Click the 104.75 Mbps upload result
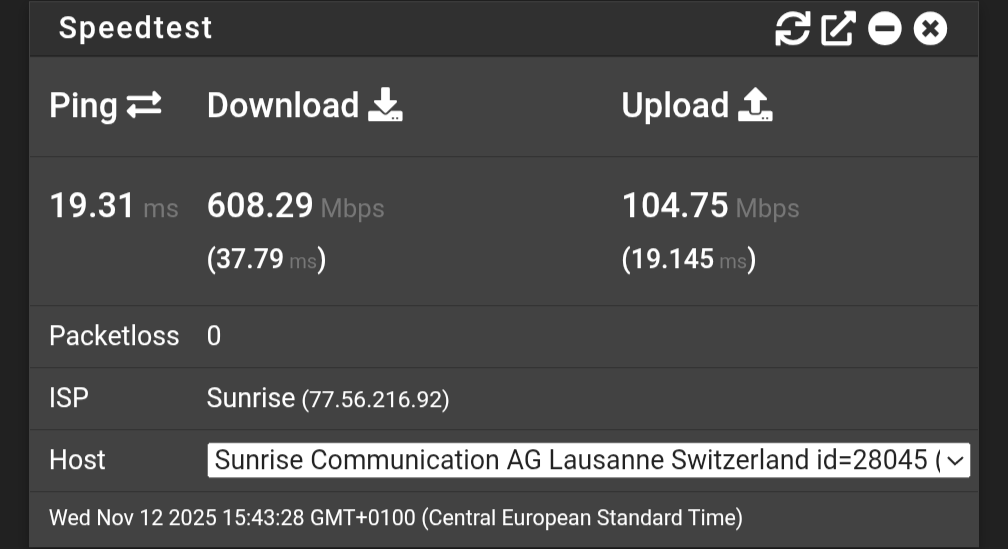 (x=675, y=206)
